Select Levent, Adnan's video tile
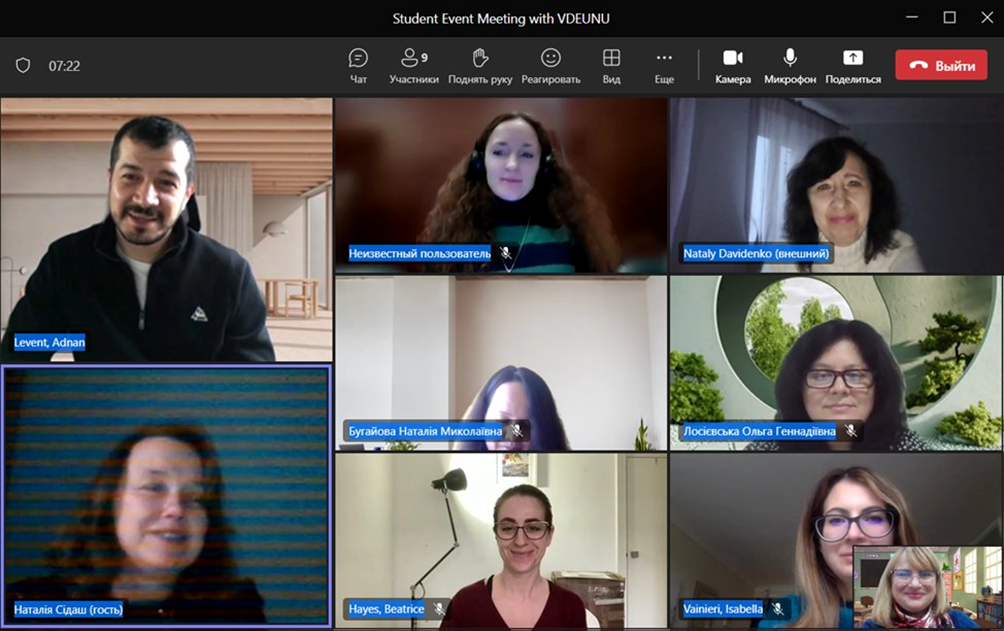1004x631 pixels. pyautogui.click(x=166, y=229)
